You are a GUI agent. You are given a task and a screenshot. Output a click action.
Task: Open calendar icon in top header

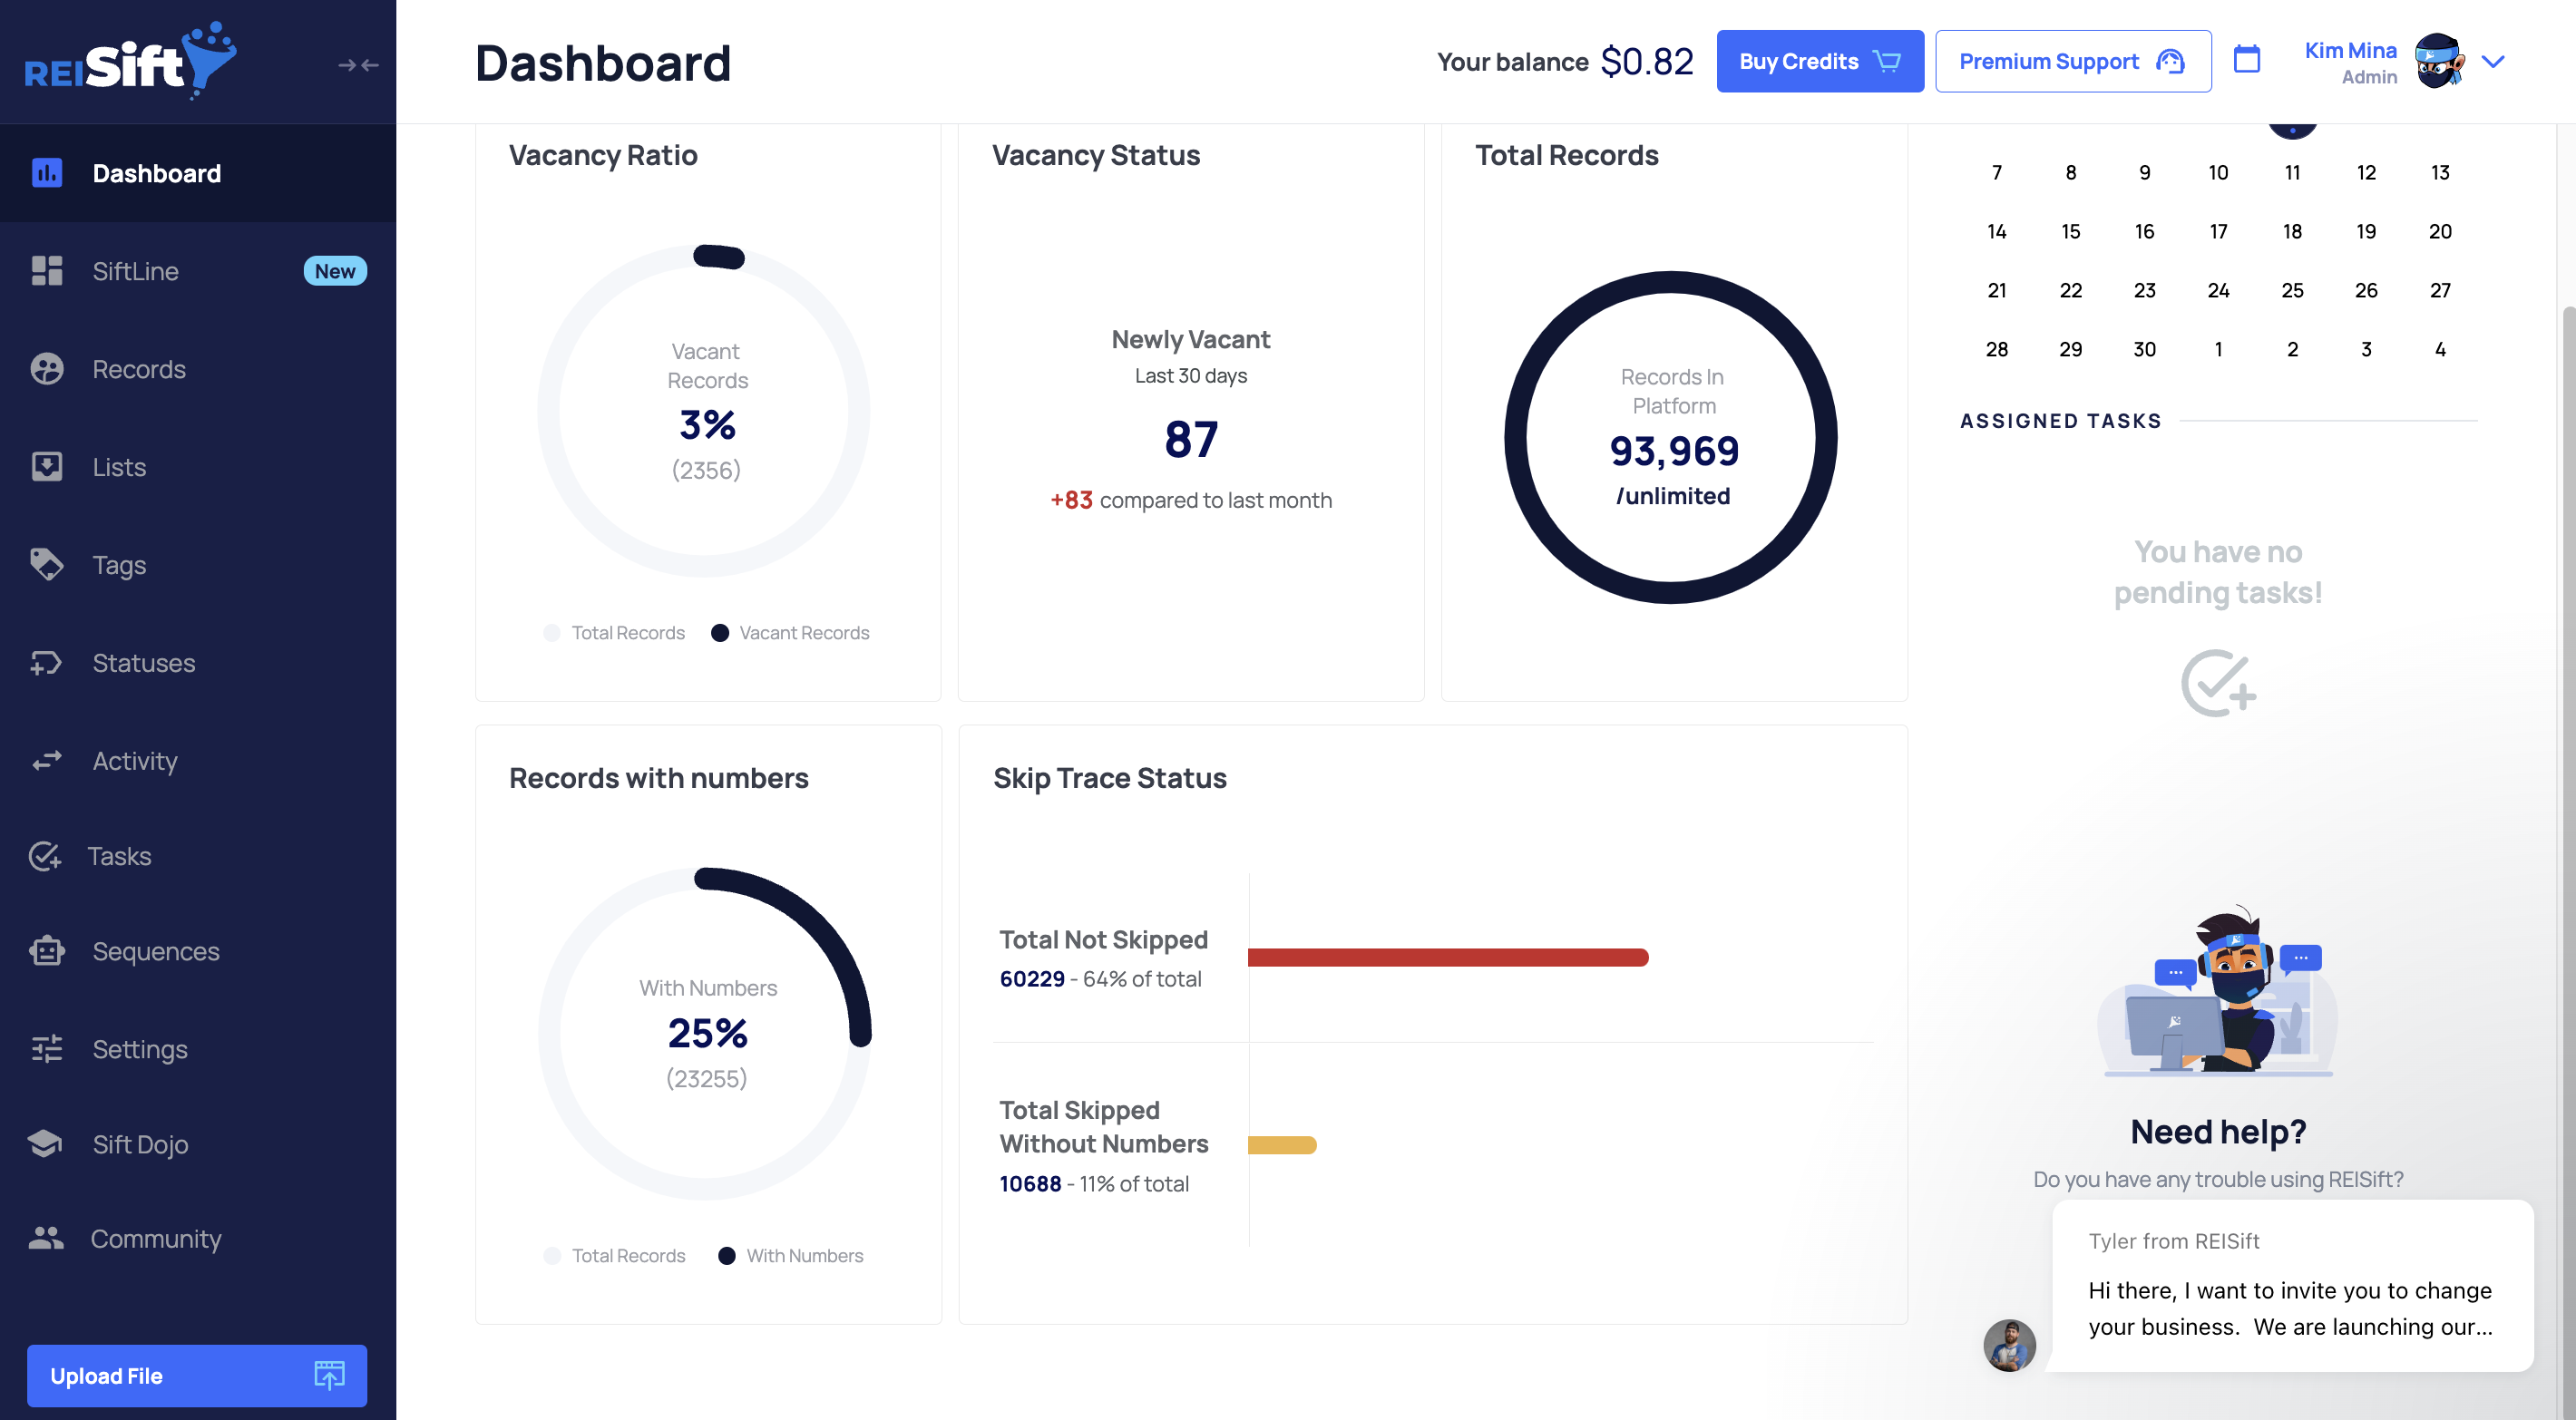[2246, 60]
